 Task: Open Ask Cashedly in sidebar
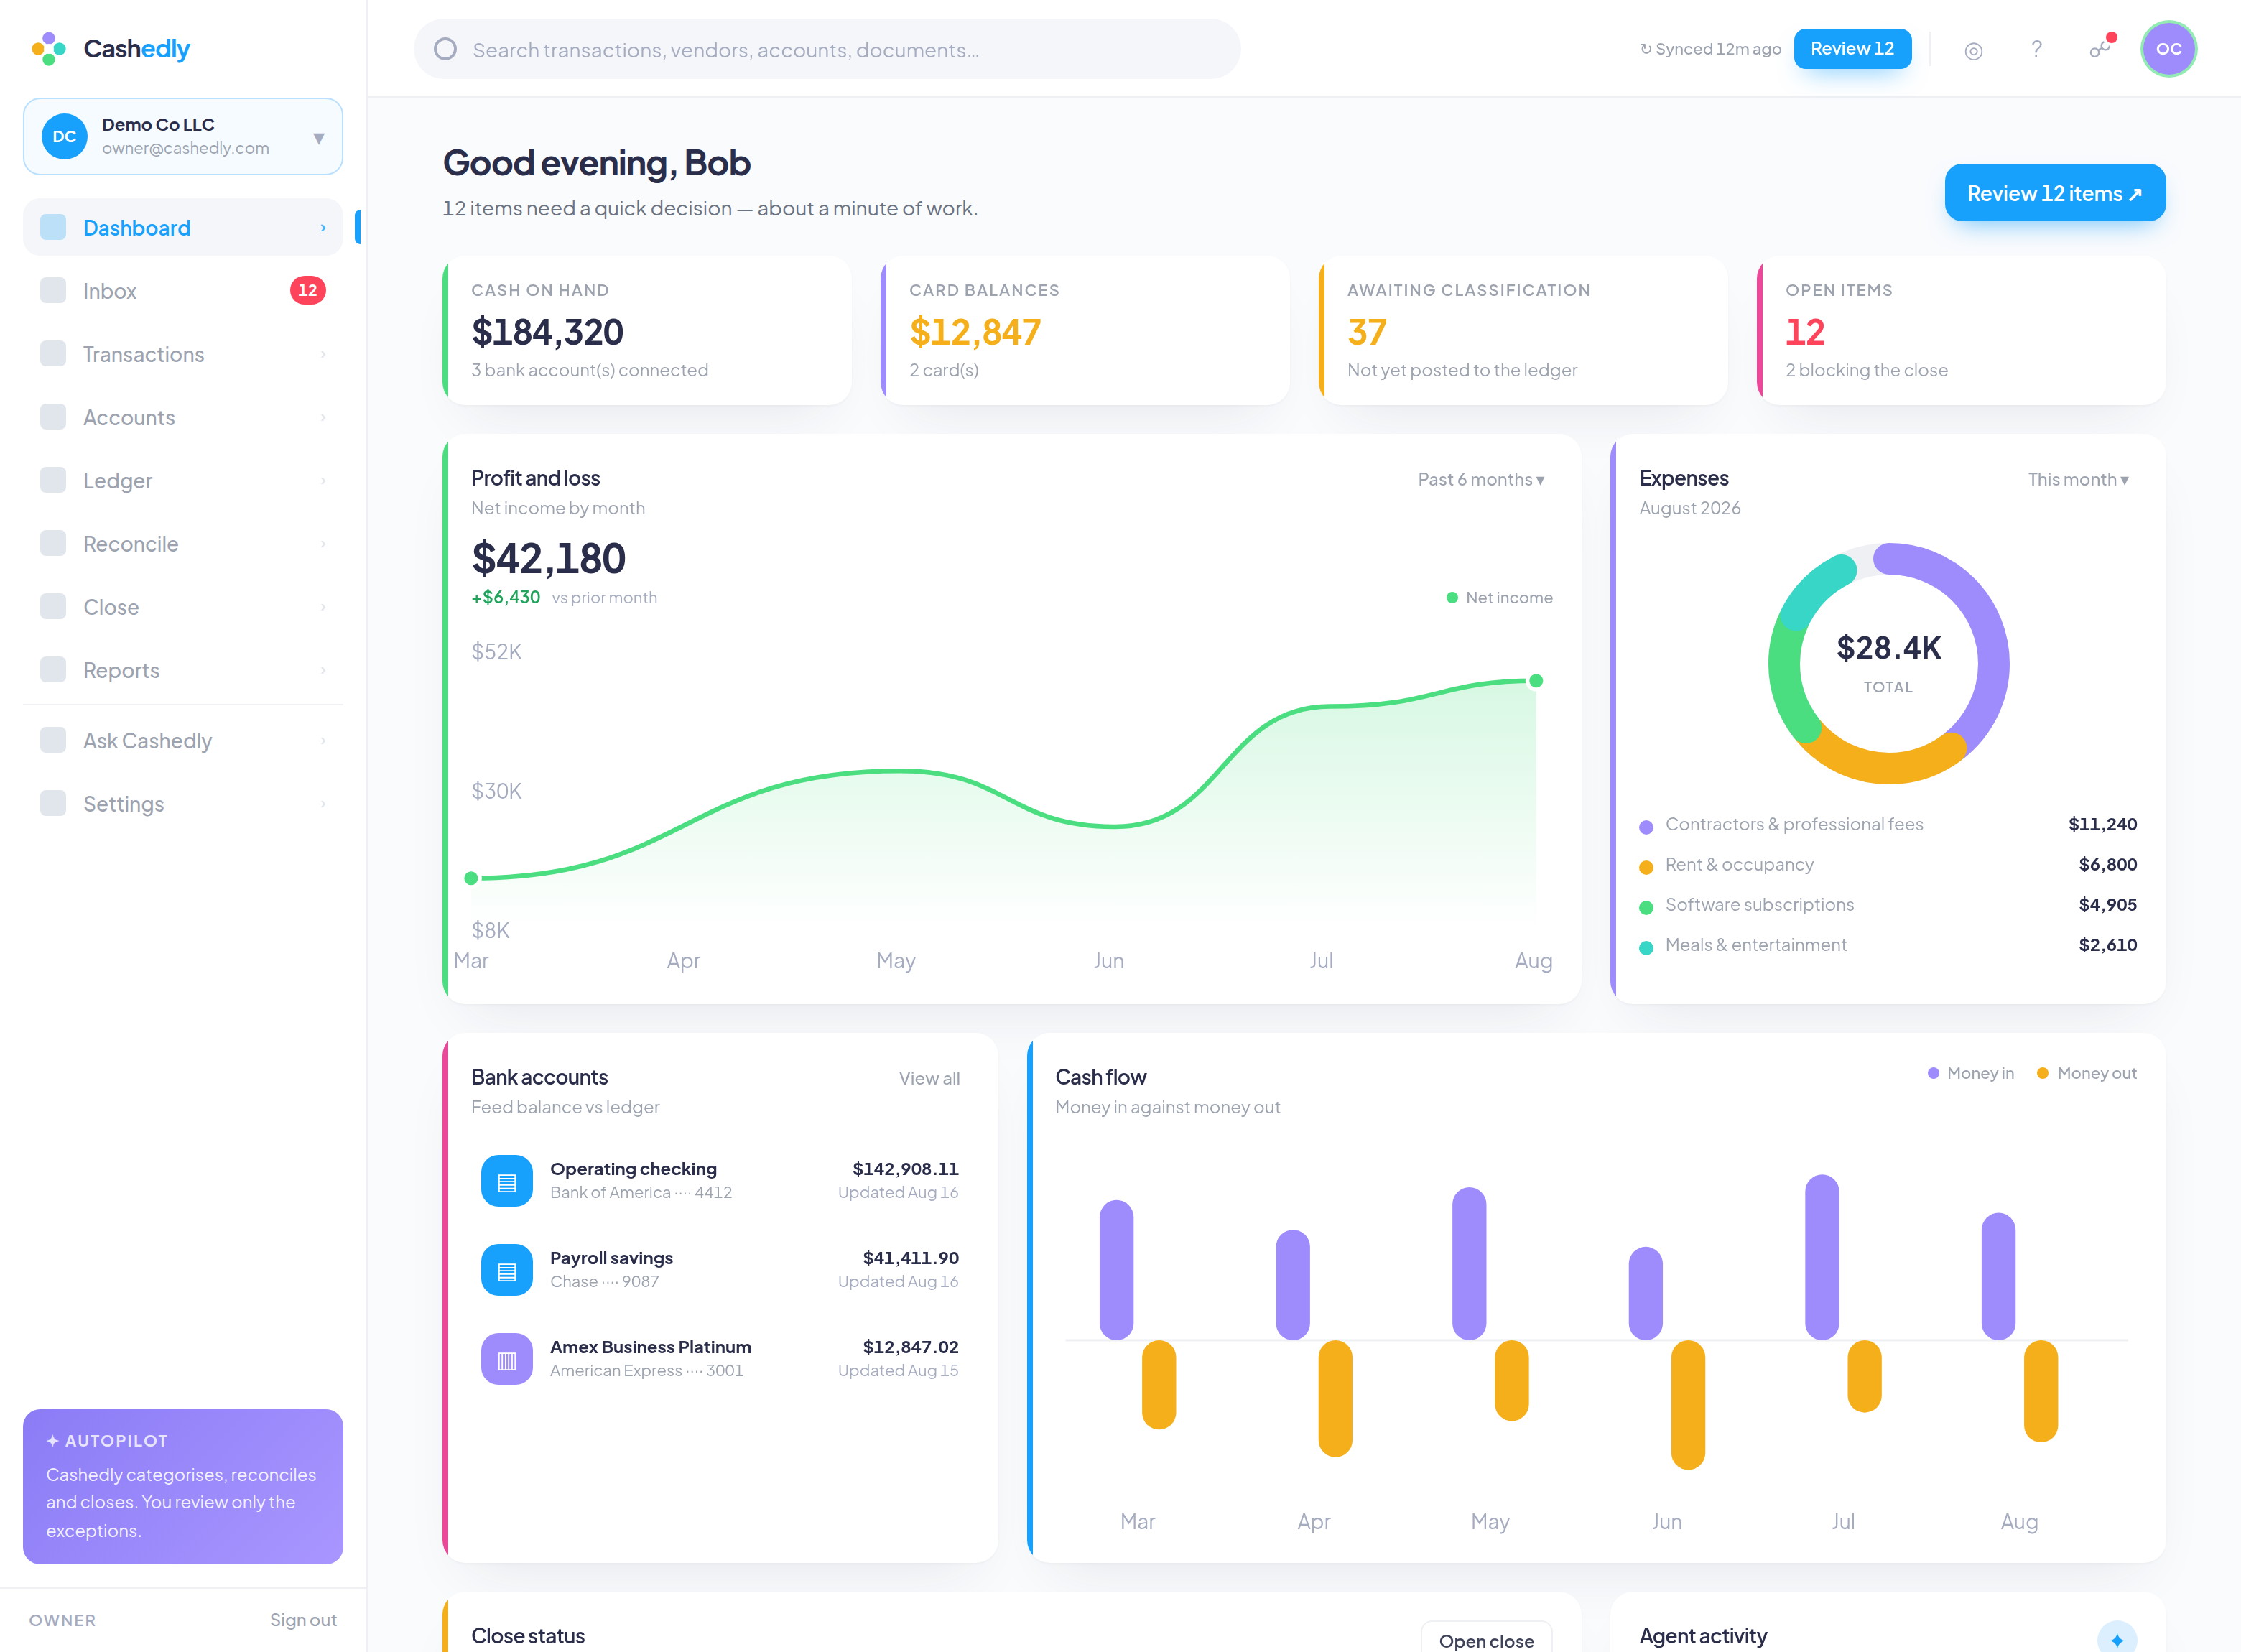tap(183, 740)
